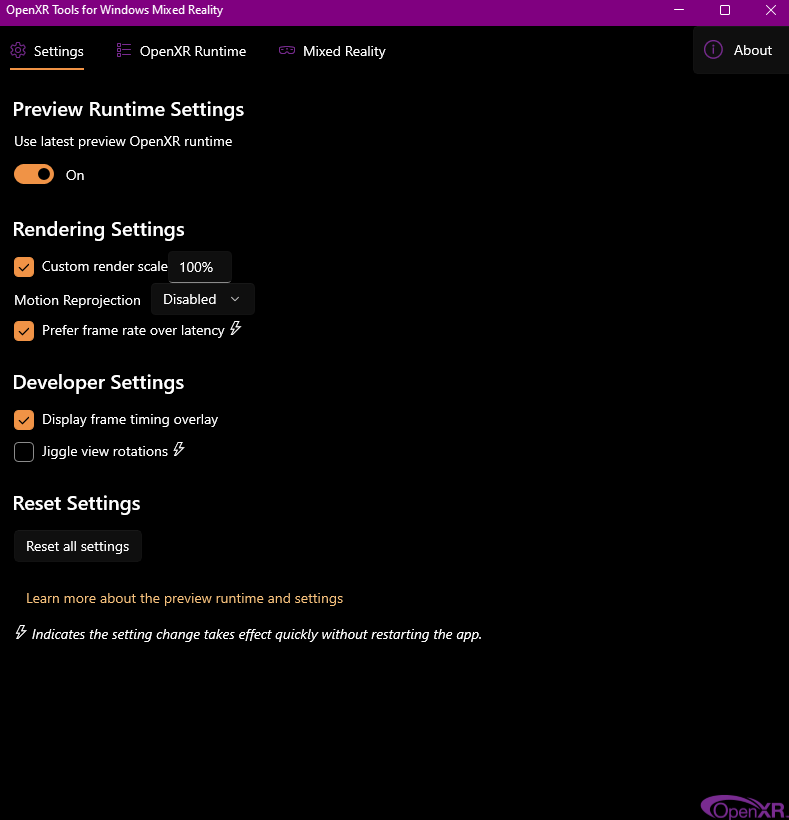
Task: Click the Developer Settings heading
Action: 98,382
